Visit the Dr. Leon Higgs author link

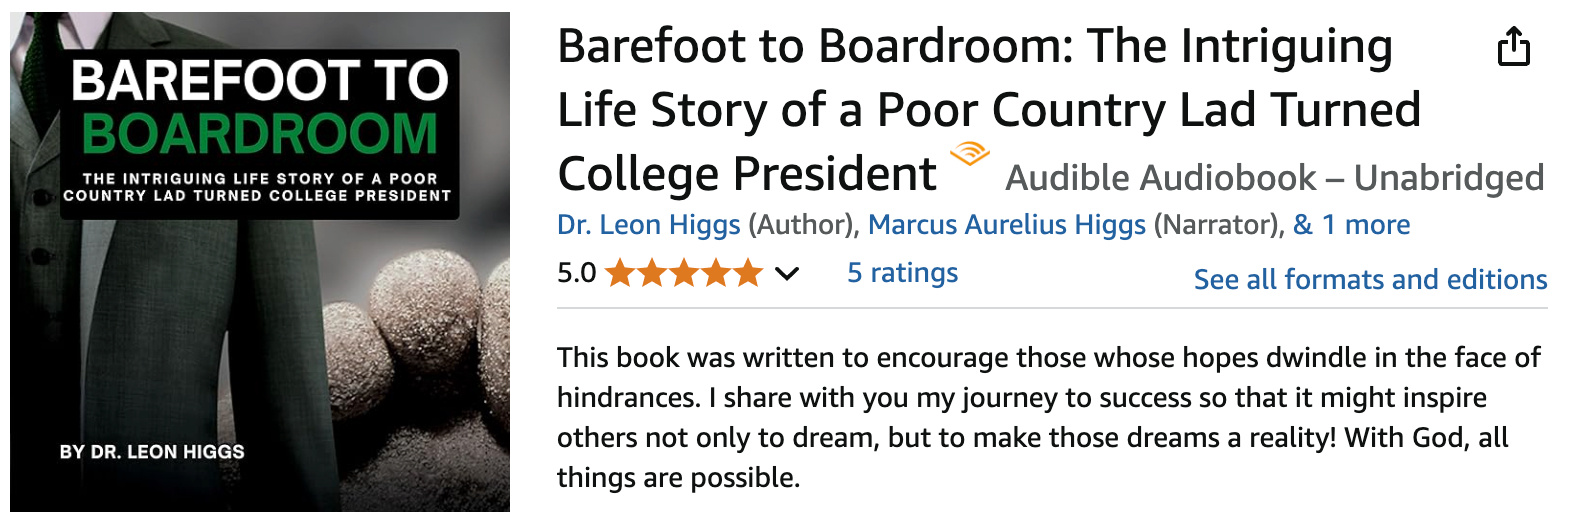(x=648, y=225)
